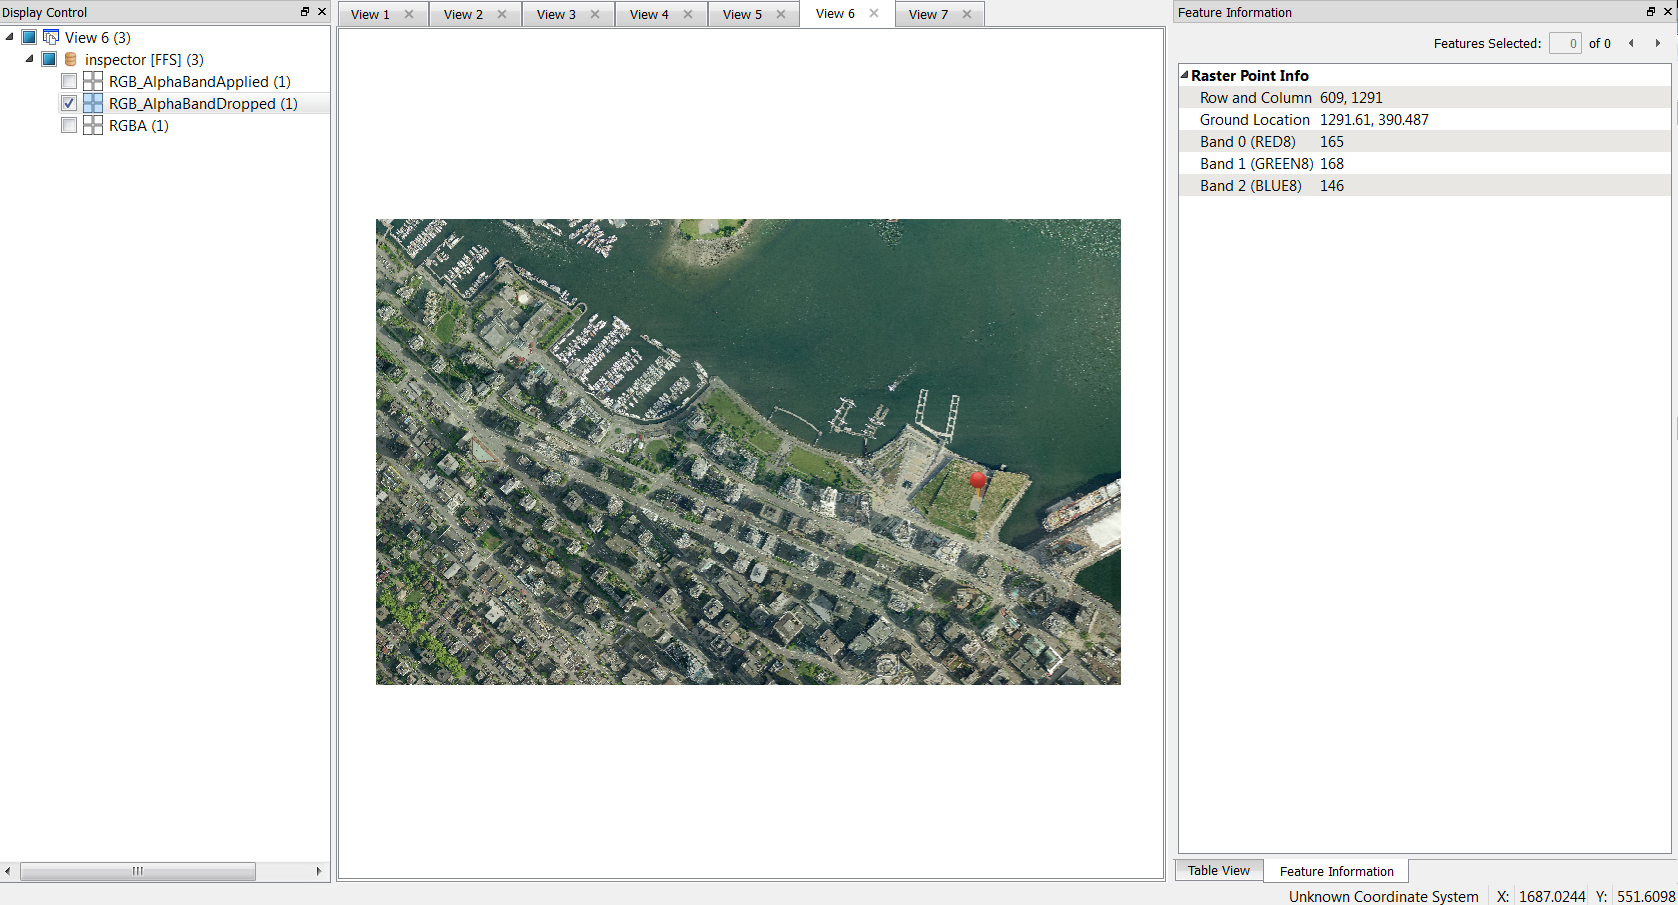Close the View 1 tab

pyautogui.click(x=409, y=14)
